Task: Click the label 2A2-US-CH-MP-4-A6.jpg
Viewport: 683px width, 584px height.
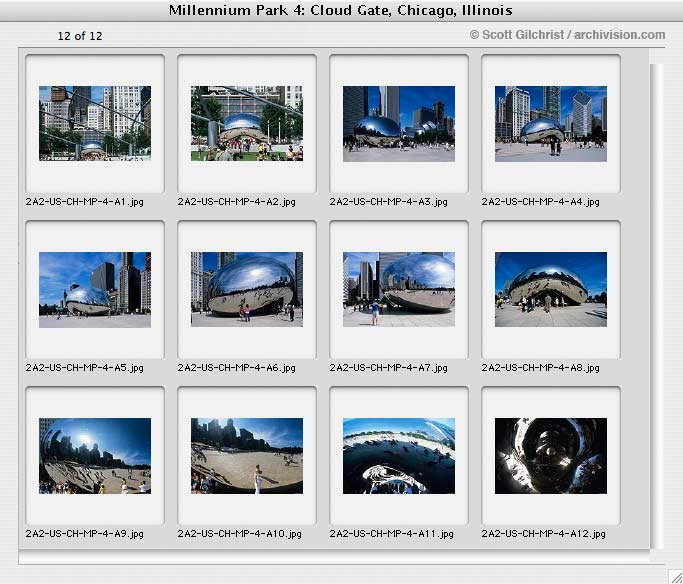Action: (x=237, y=368)
